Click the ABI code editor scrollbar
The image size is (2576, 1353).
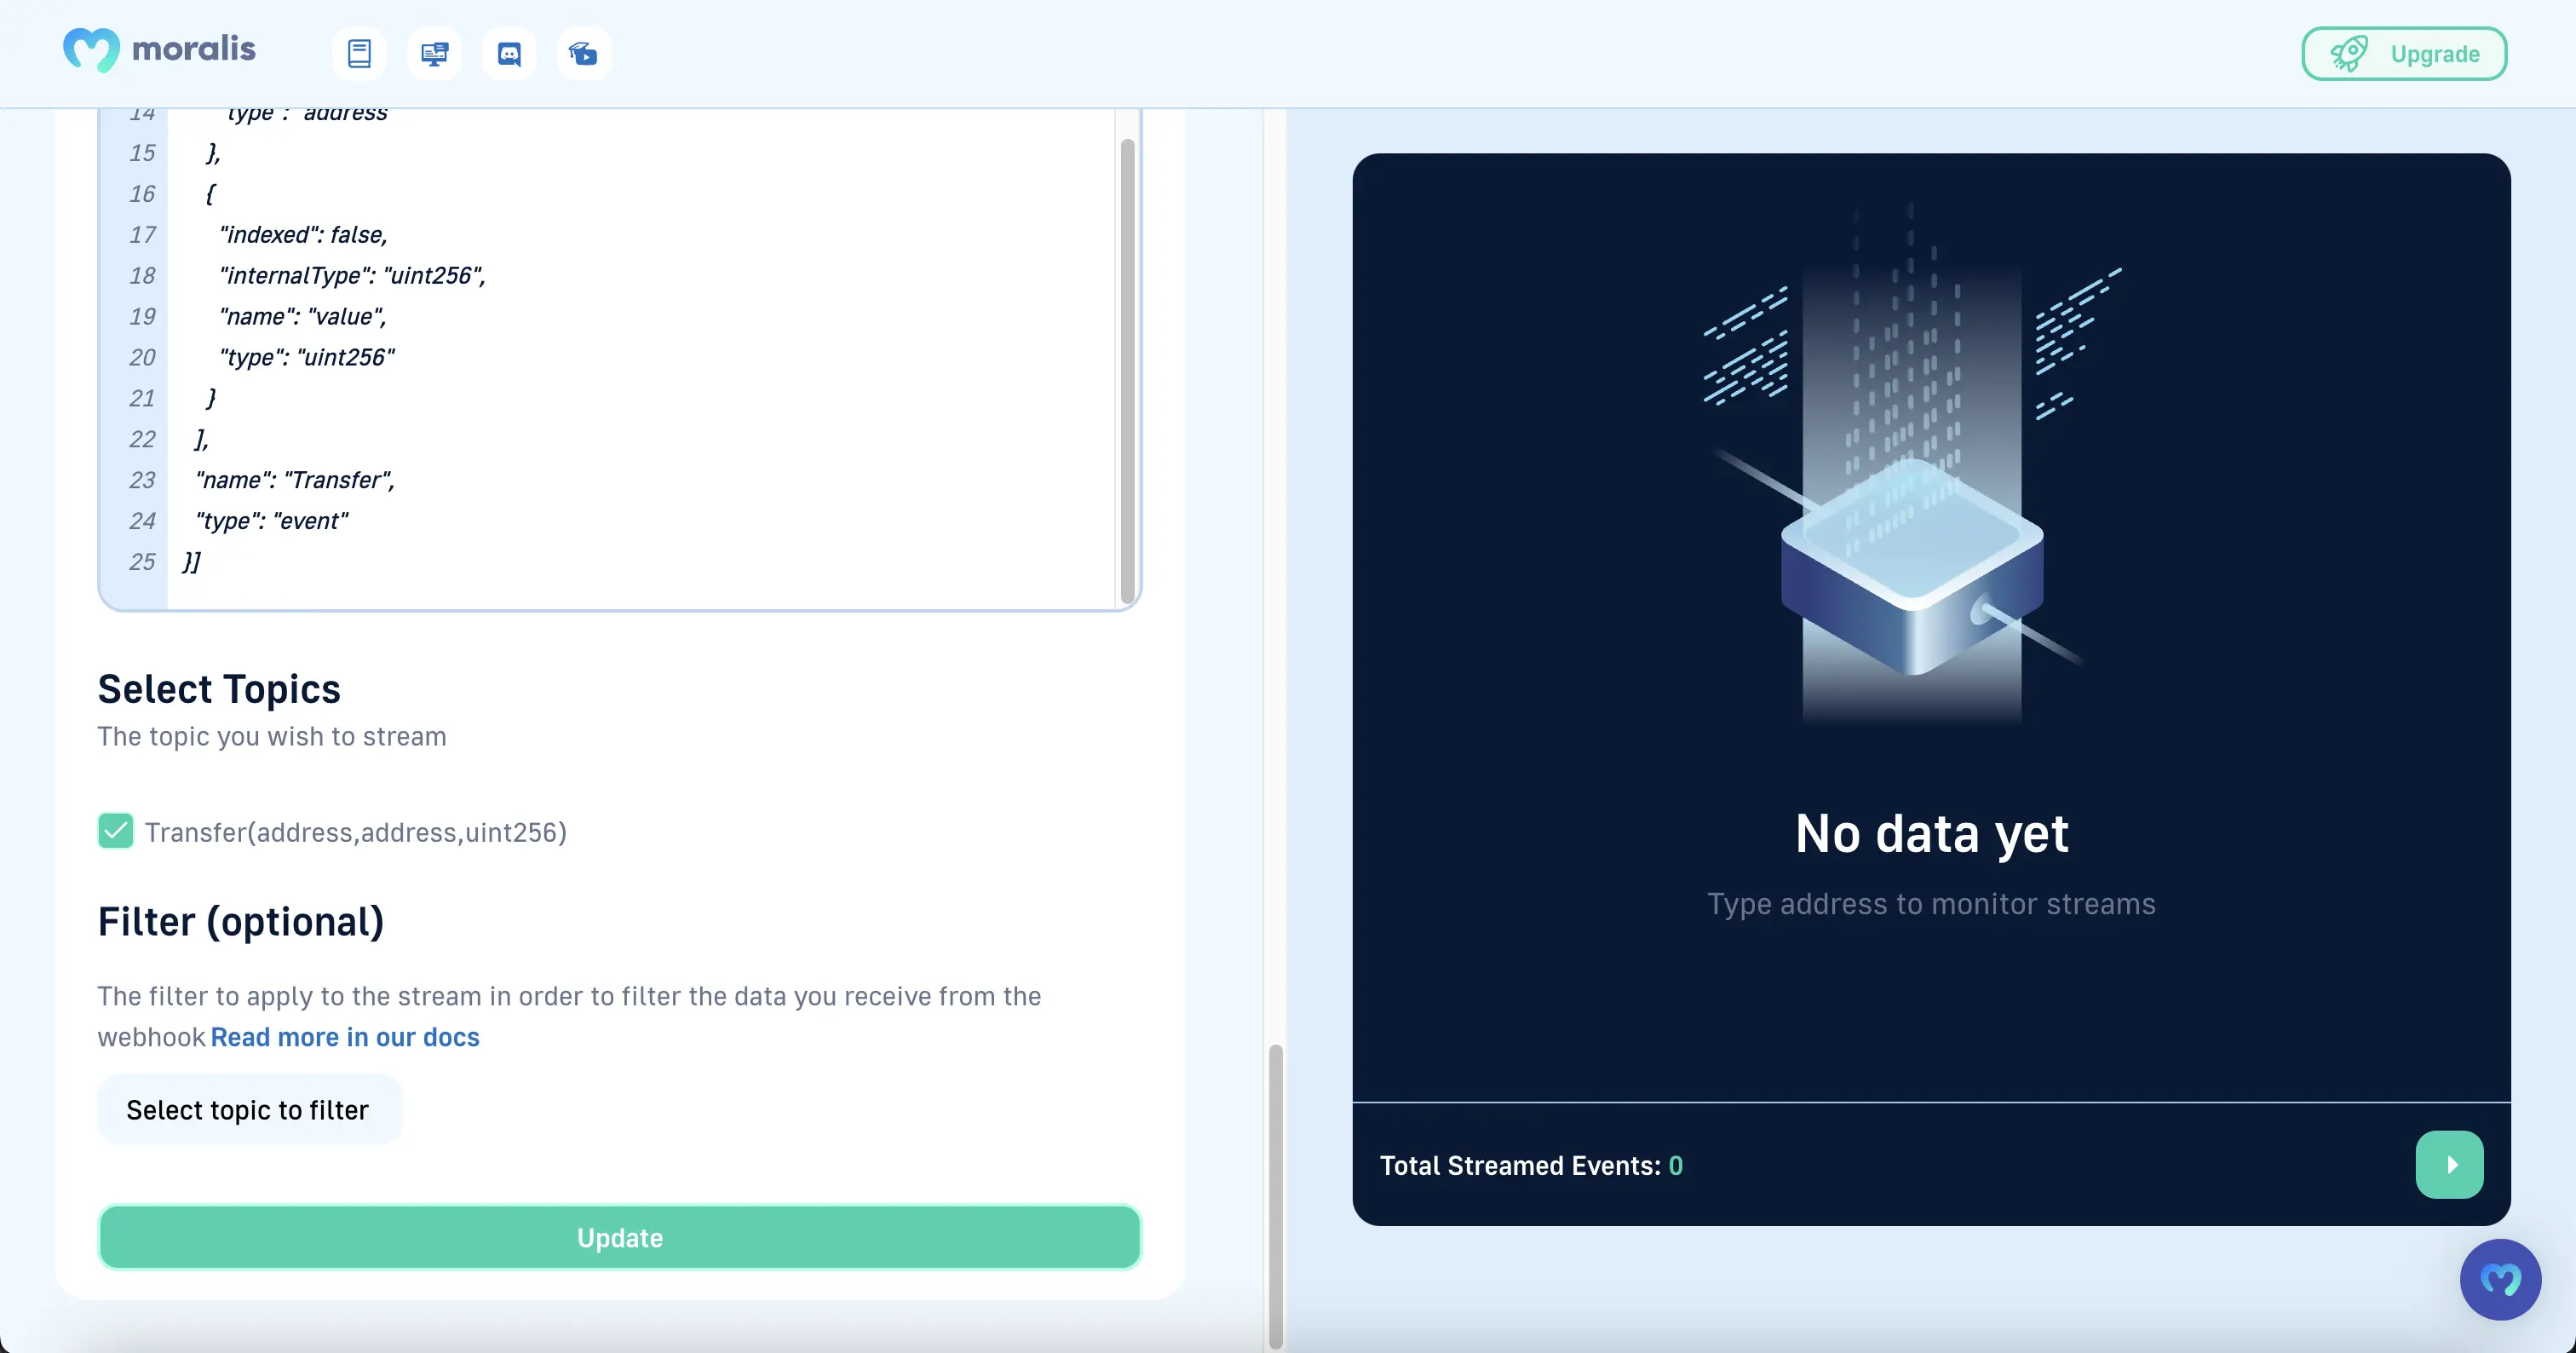click(1127, 370)
